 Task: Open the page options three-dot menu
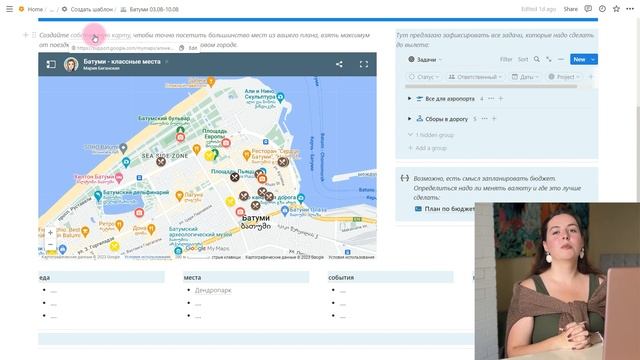pos(630,9)
